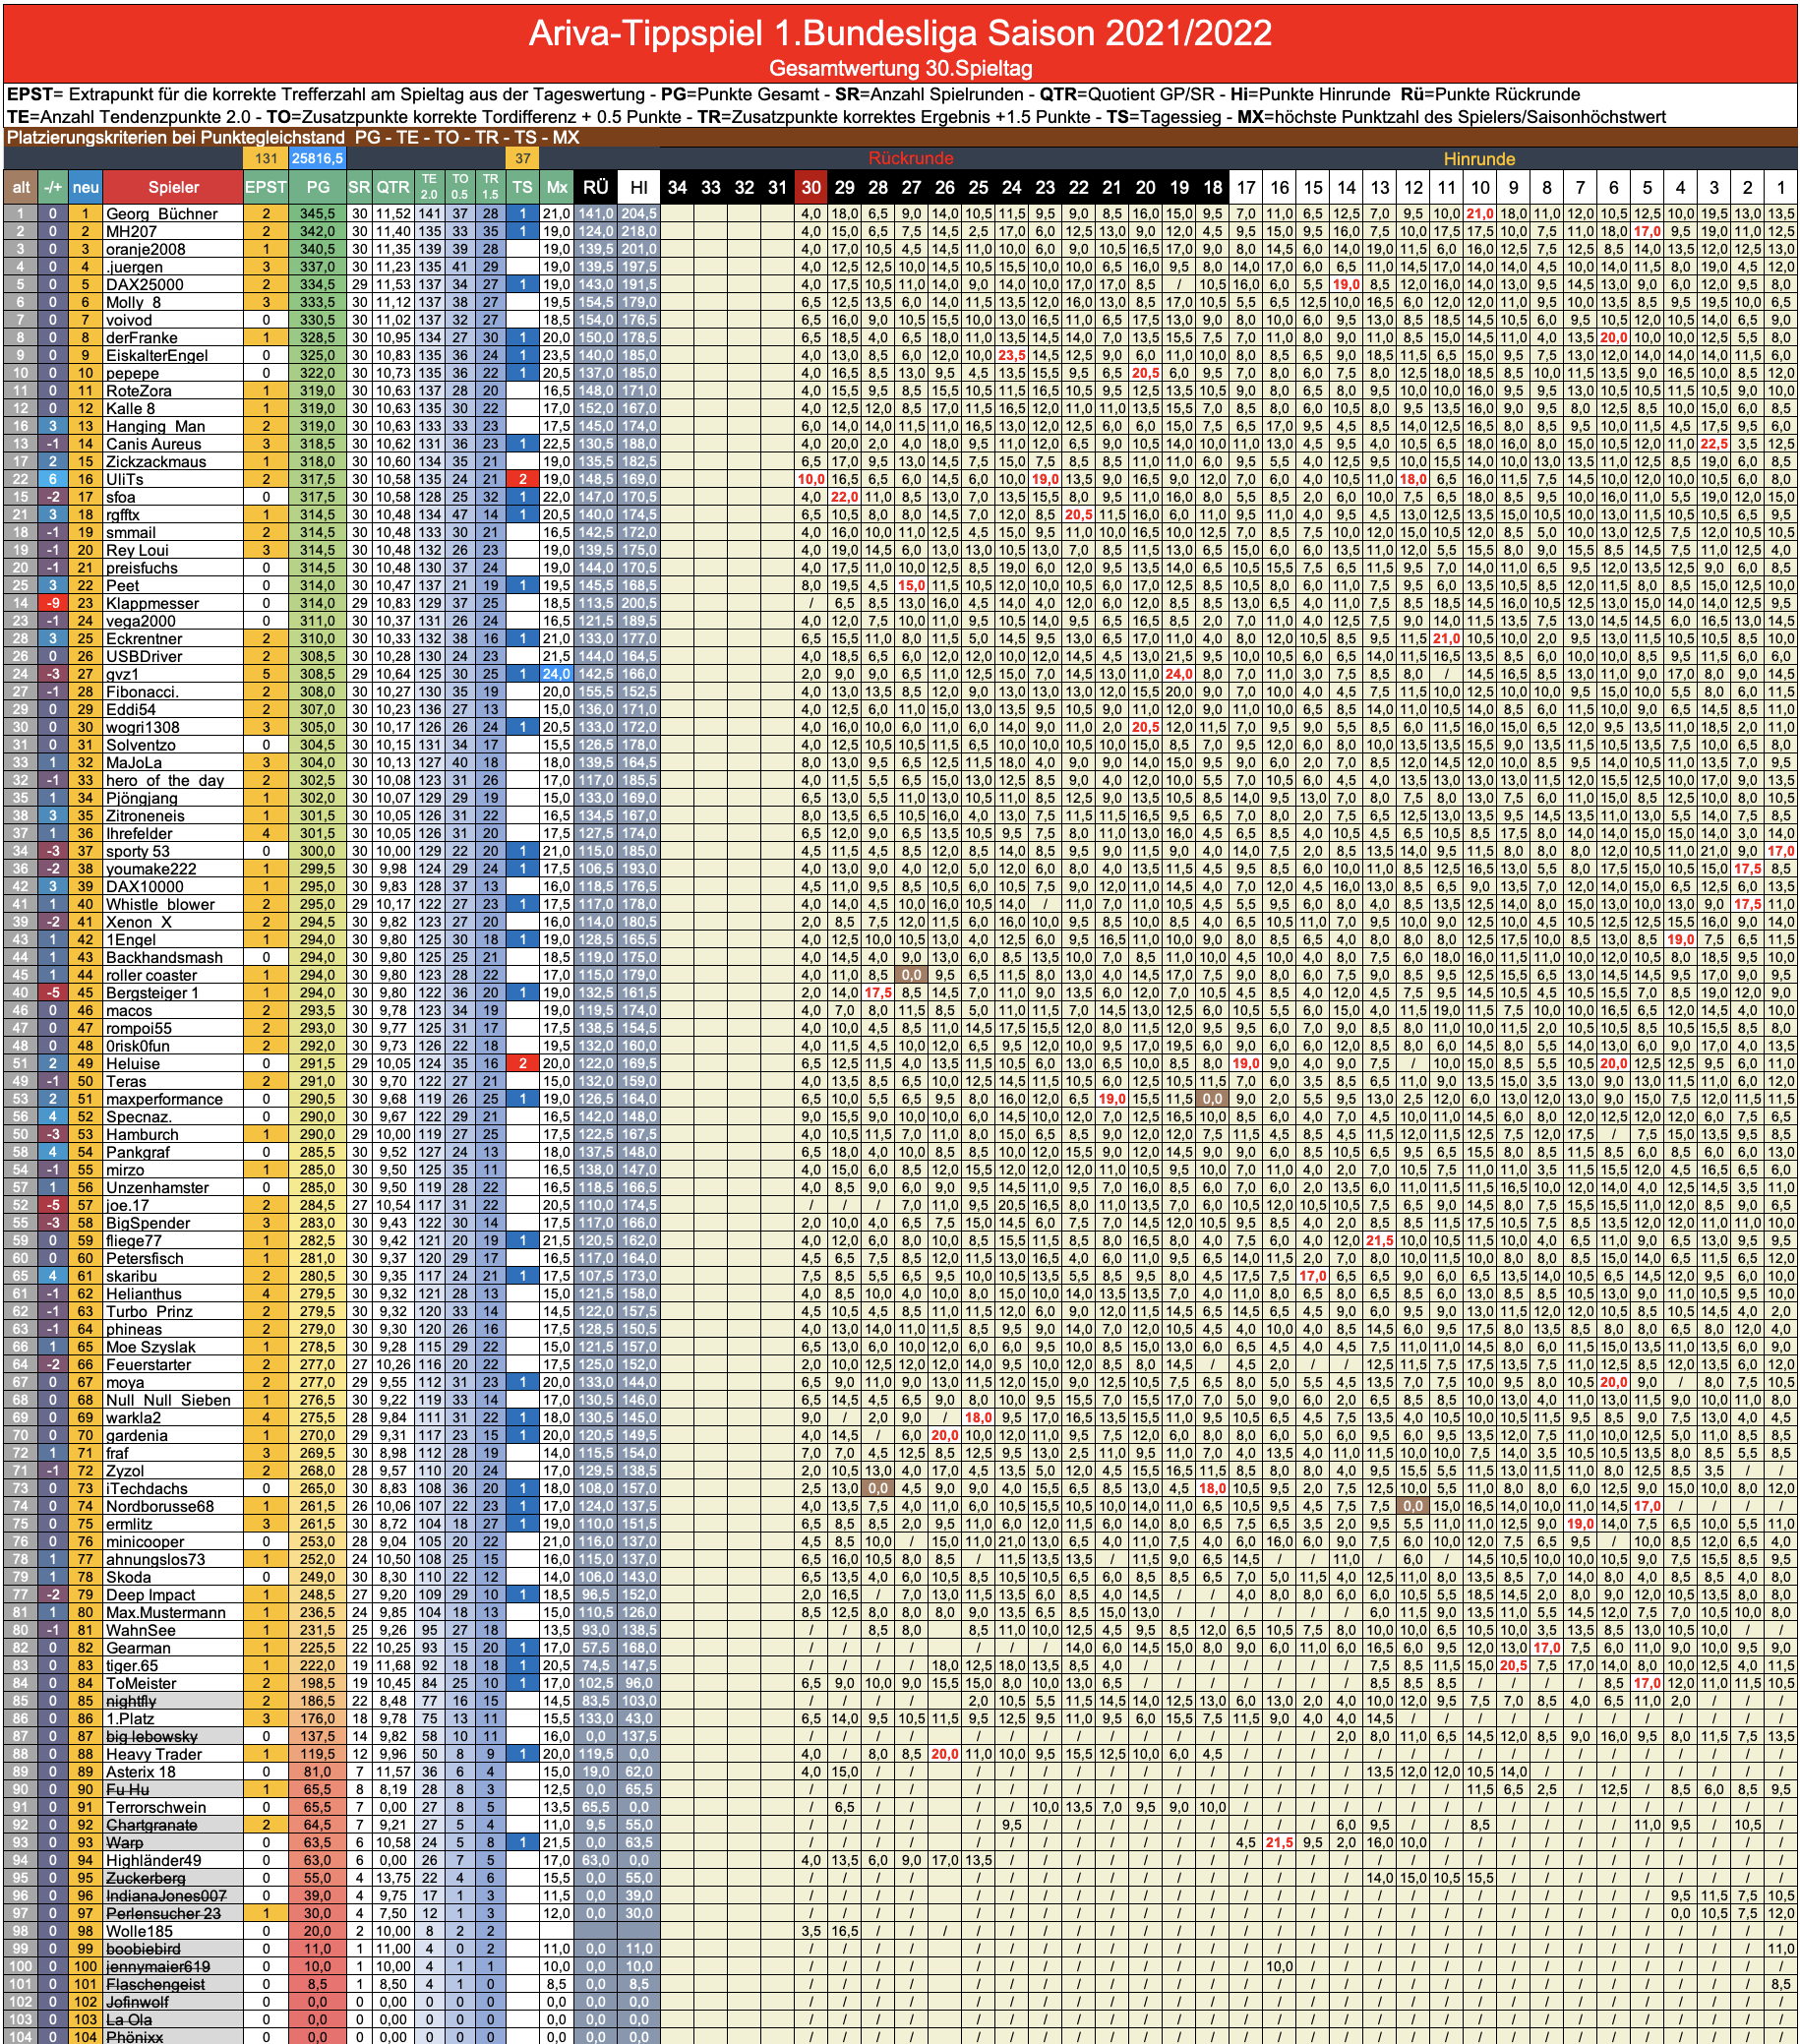Select player Whistle_blower
Image resolution: width=1800 pixels, height=2044 pixels.
(x=160, y=905)
